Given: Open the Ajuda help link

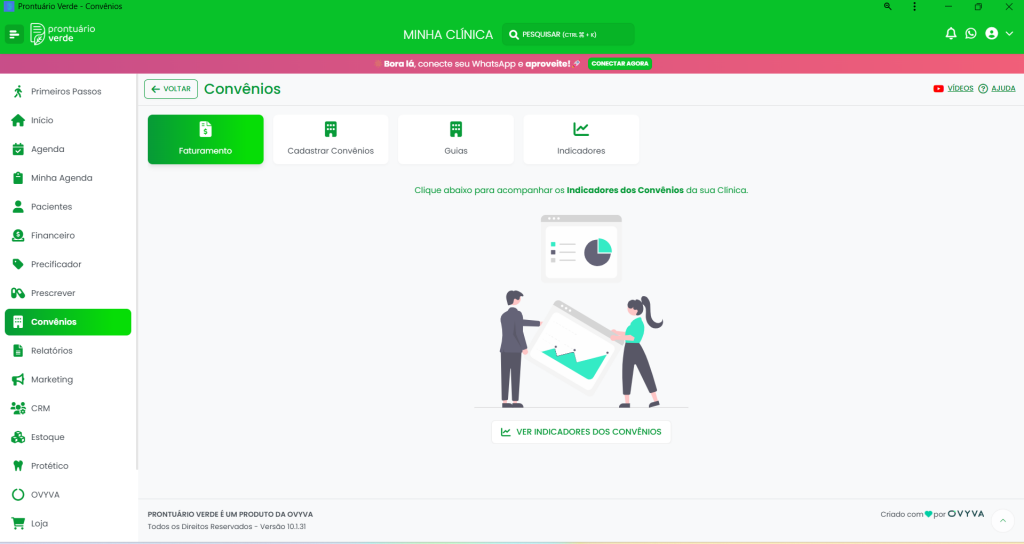Looking at the screenshot, I should pyautogui.click(x=996, y=88).
